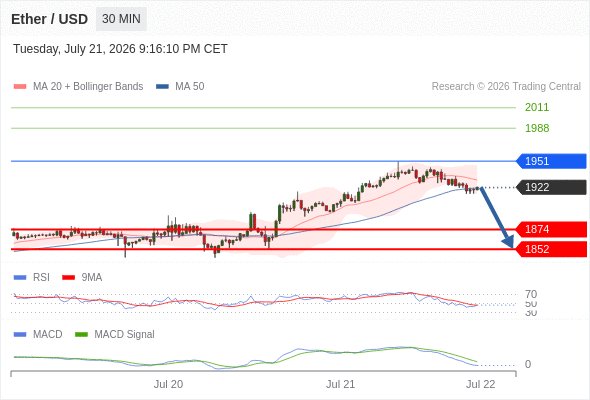This screenshot has width=590, height=400.
Task: Click the MA 20 + Bollinger Bands swatch
Action: (20, 87)
